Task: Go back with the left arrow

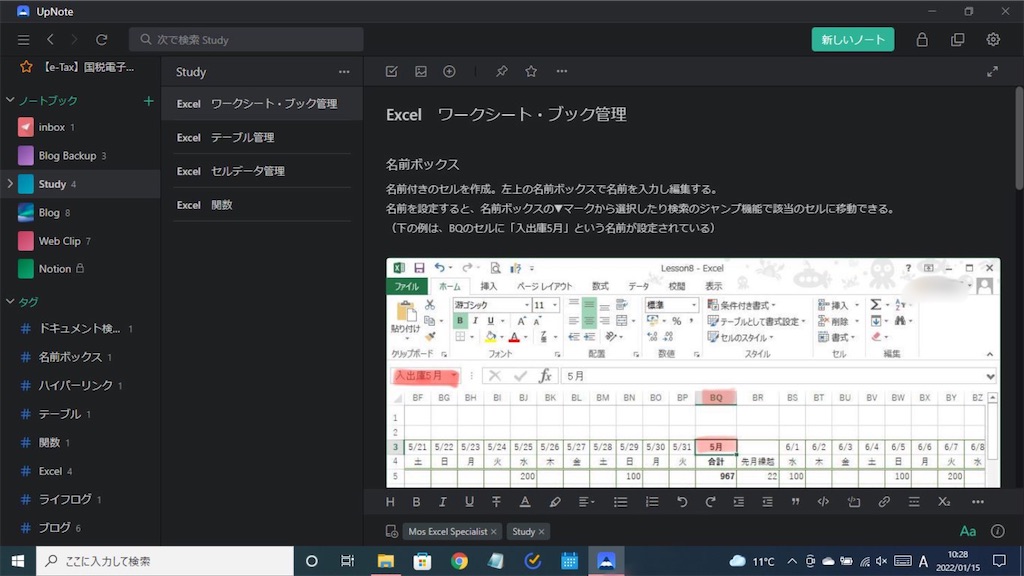Action: pyautogui.click(x=50, y=40)
